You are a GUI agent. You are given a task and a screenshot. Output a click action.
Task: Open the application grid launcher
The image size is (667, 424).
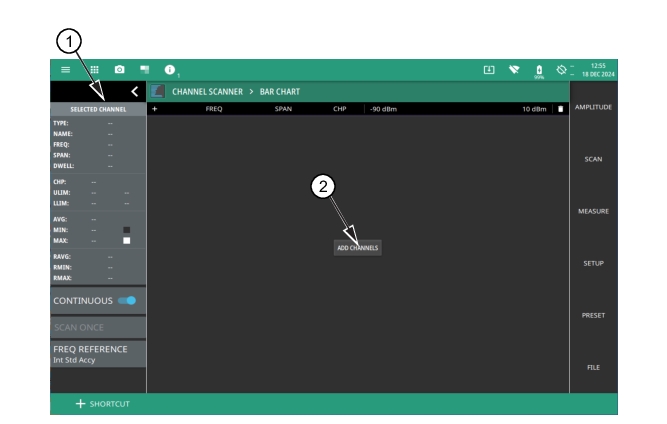[93, 69]
